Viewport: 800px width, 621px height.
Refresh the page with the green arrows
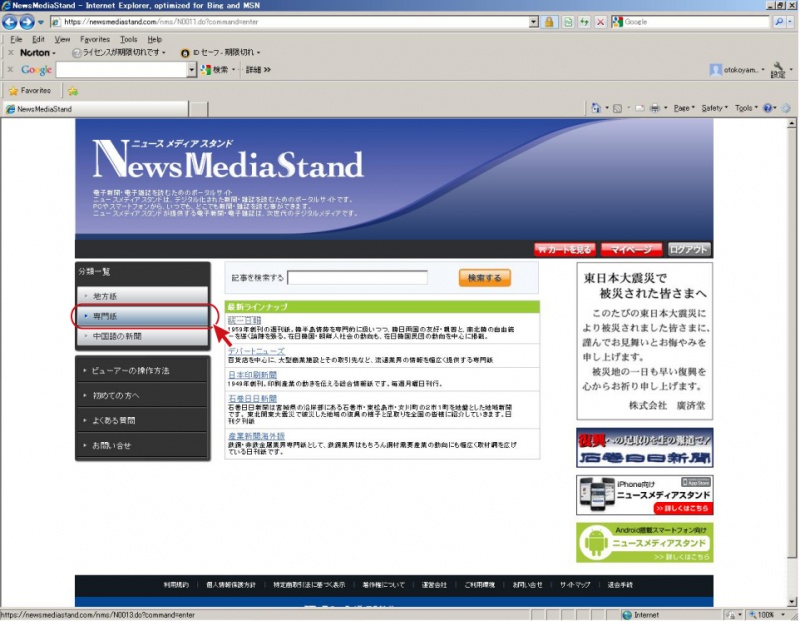pos(584,22)
